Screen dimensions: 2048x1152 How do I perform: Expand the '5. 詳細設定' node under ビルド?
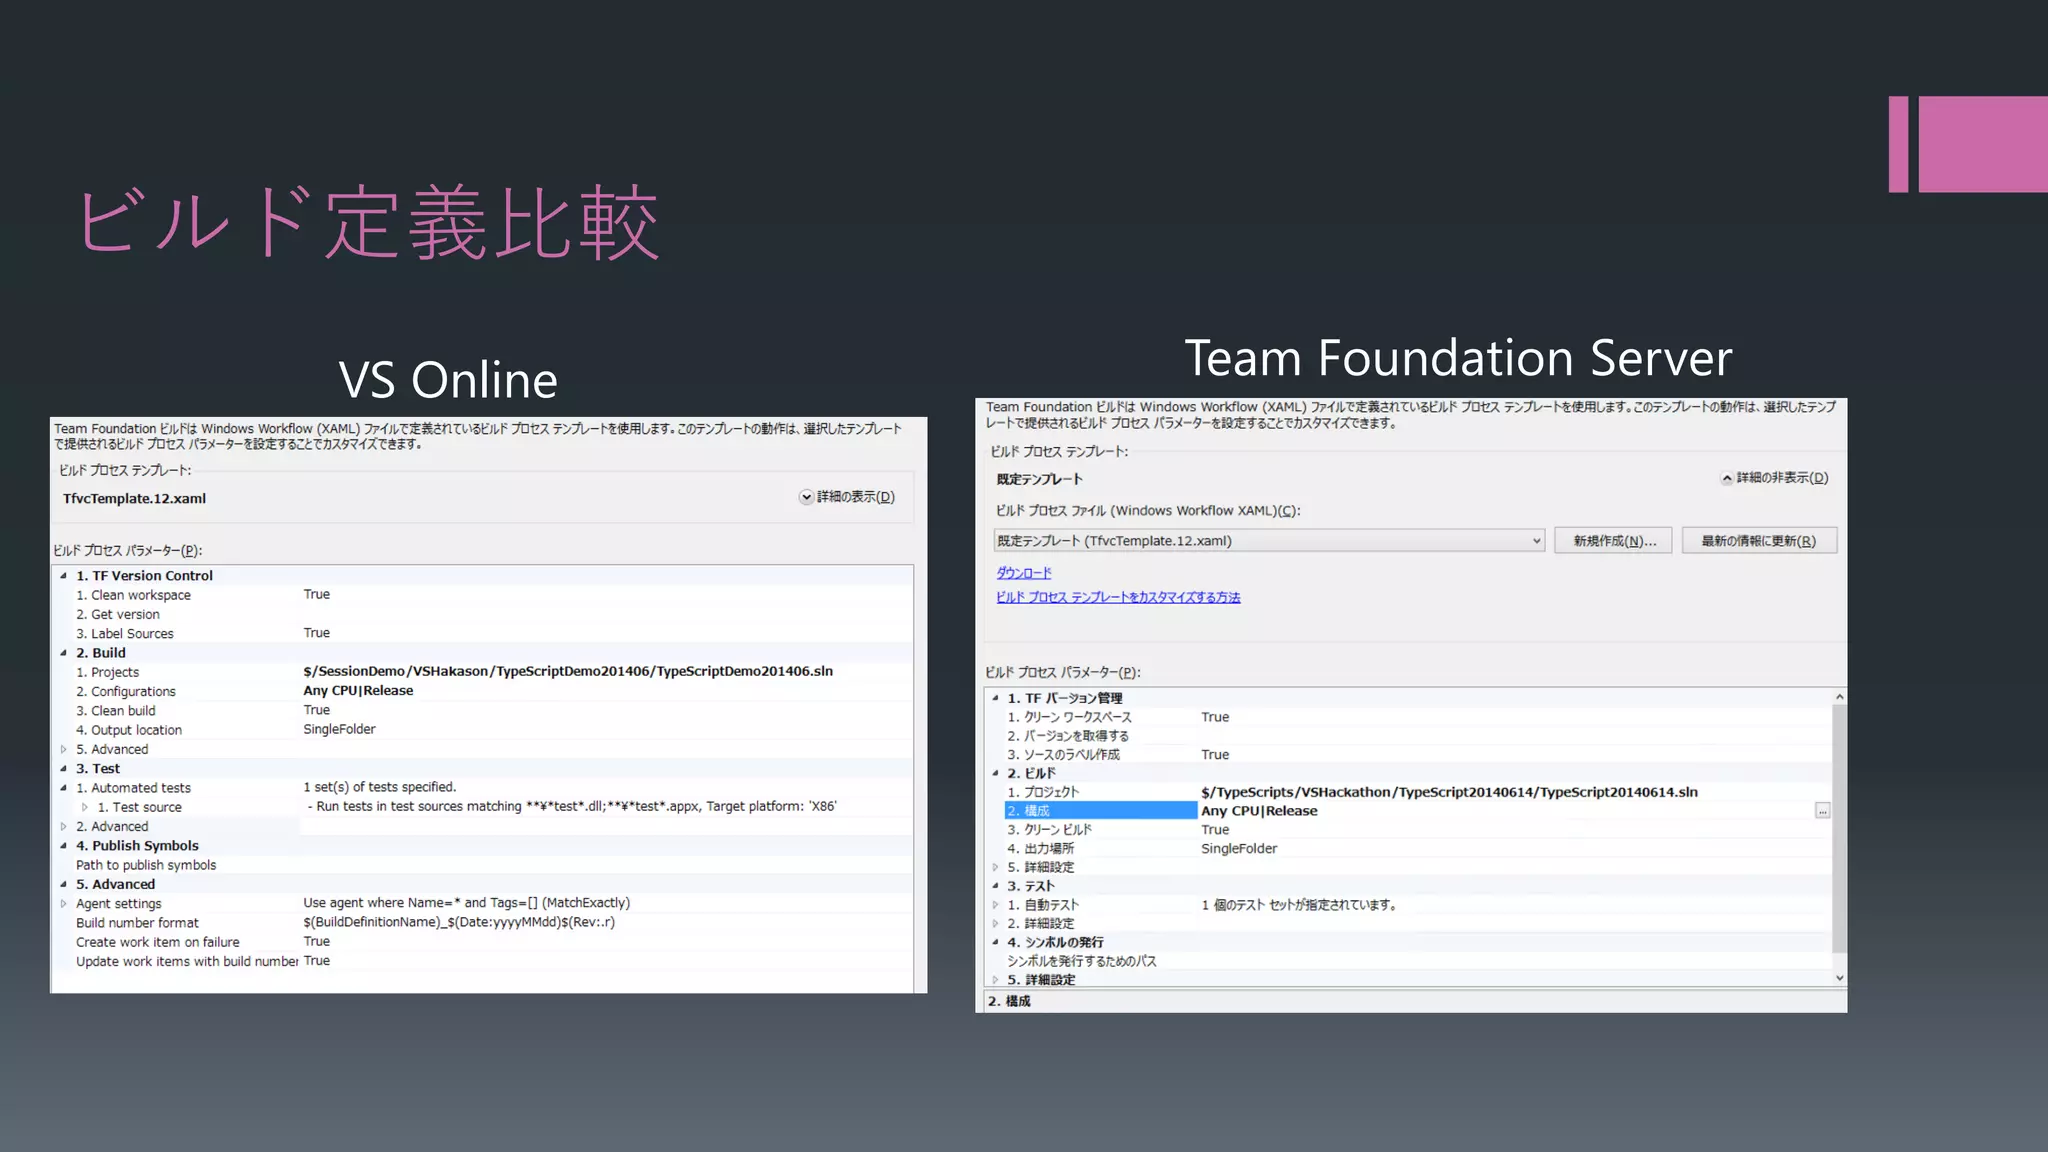click(995, 867)
